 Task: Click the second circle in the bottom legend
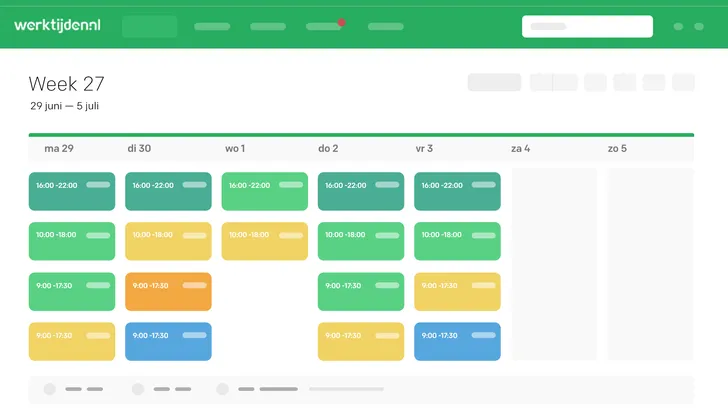138,389
